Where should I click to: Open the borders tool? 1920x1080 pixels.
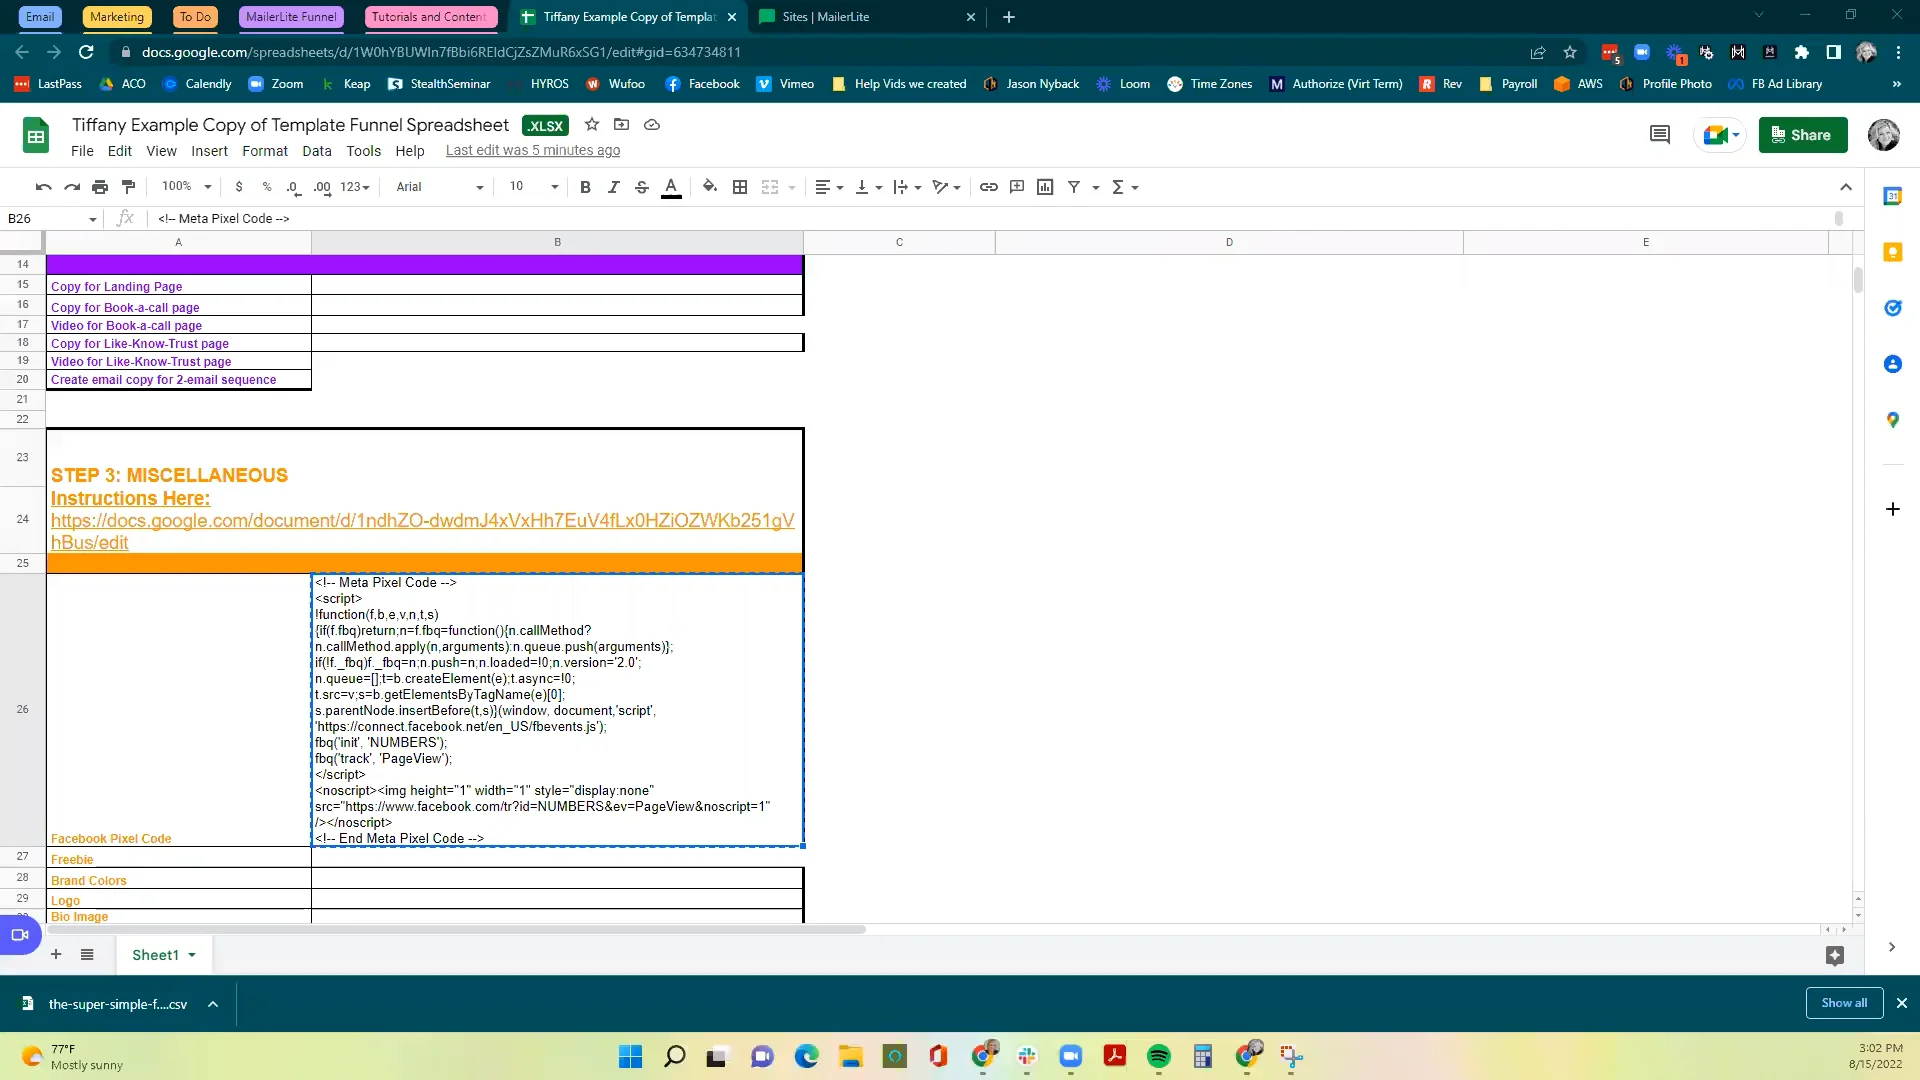tap(740, 187)
